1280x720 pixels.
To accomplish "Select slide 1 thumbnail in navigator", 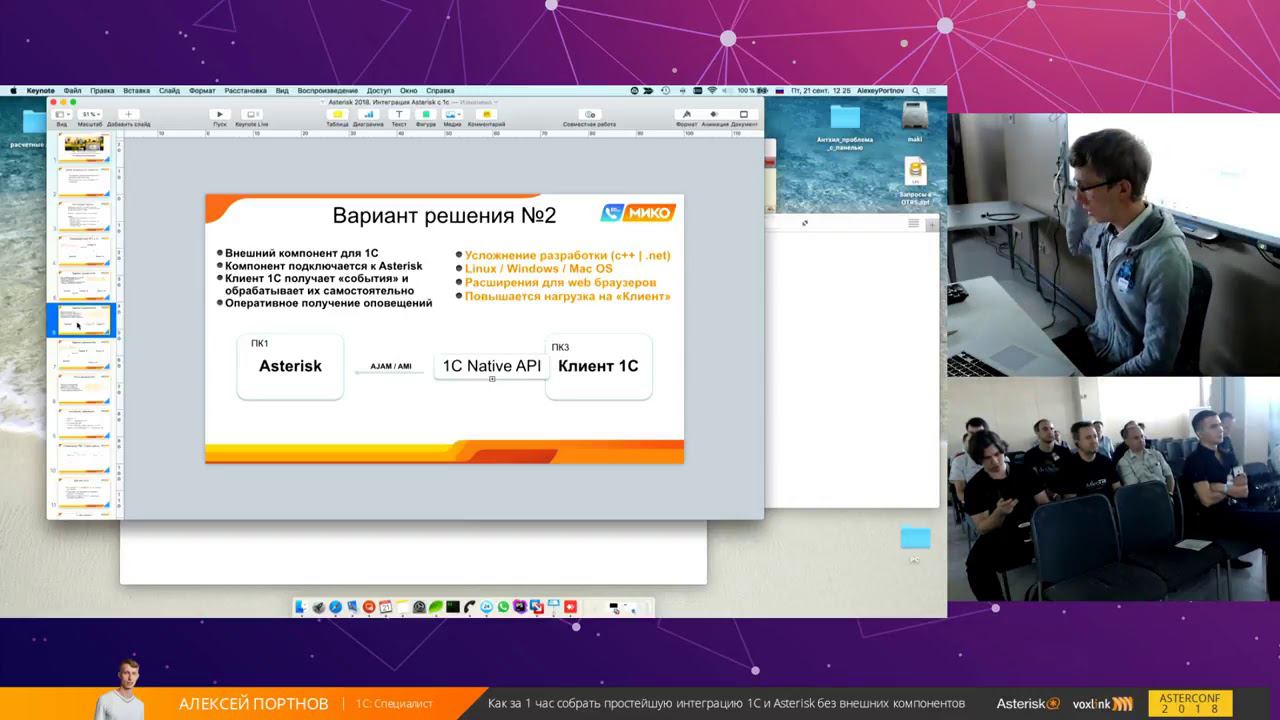I will 84,147.
